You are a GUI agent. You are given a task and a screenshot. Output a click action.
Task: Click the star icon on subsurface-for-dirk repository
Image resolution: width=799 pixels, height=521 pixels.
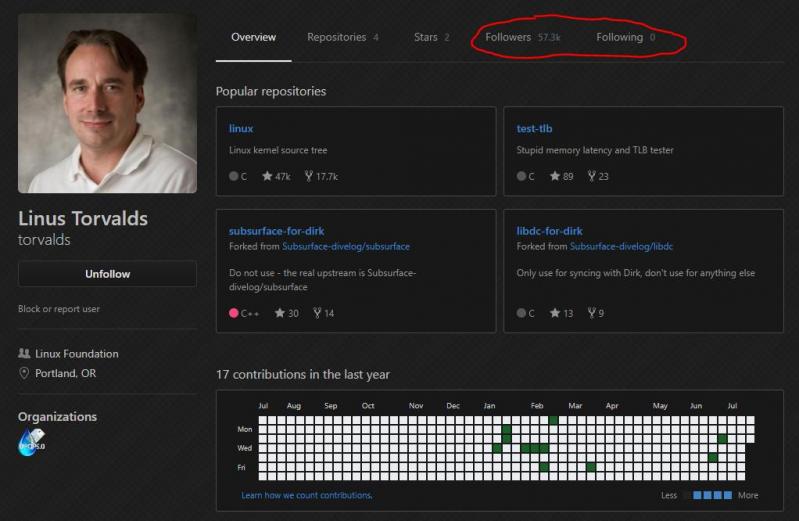(x=268, y=313)
